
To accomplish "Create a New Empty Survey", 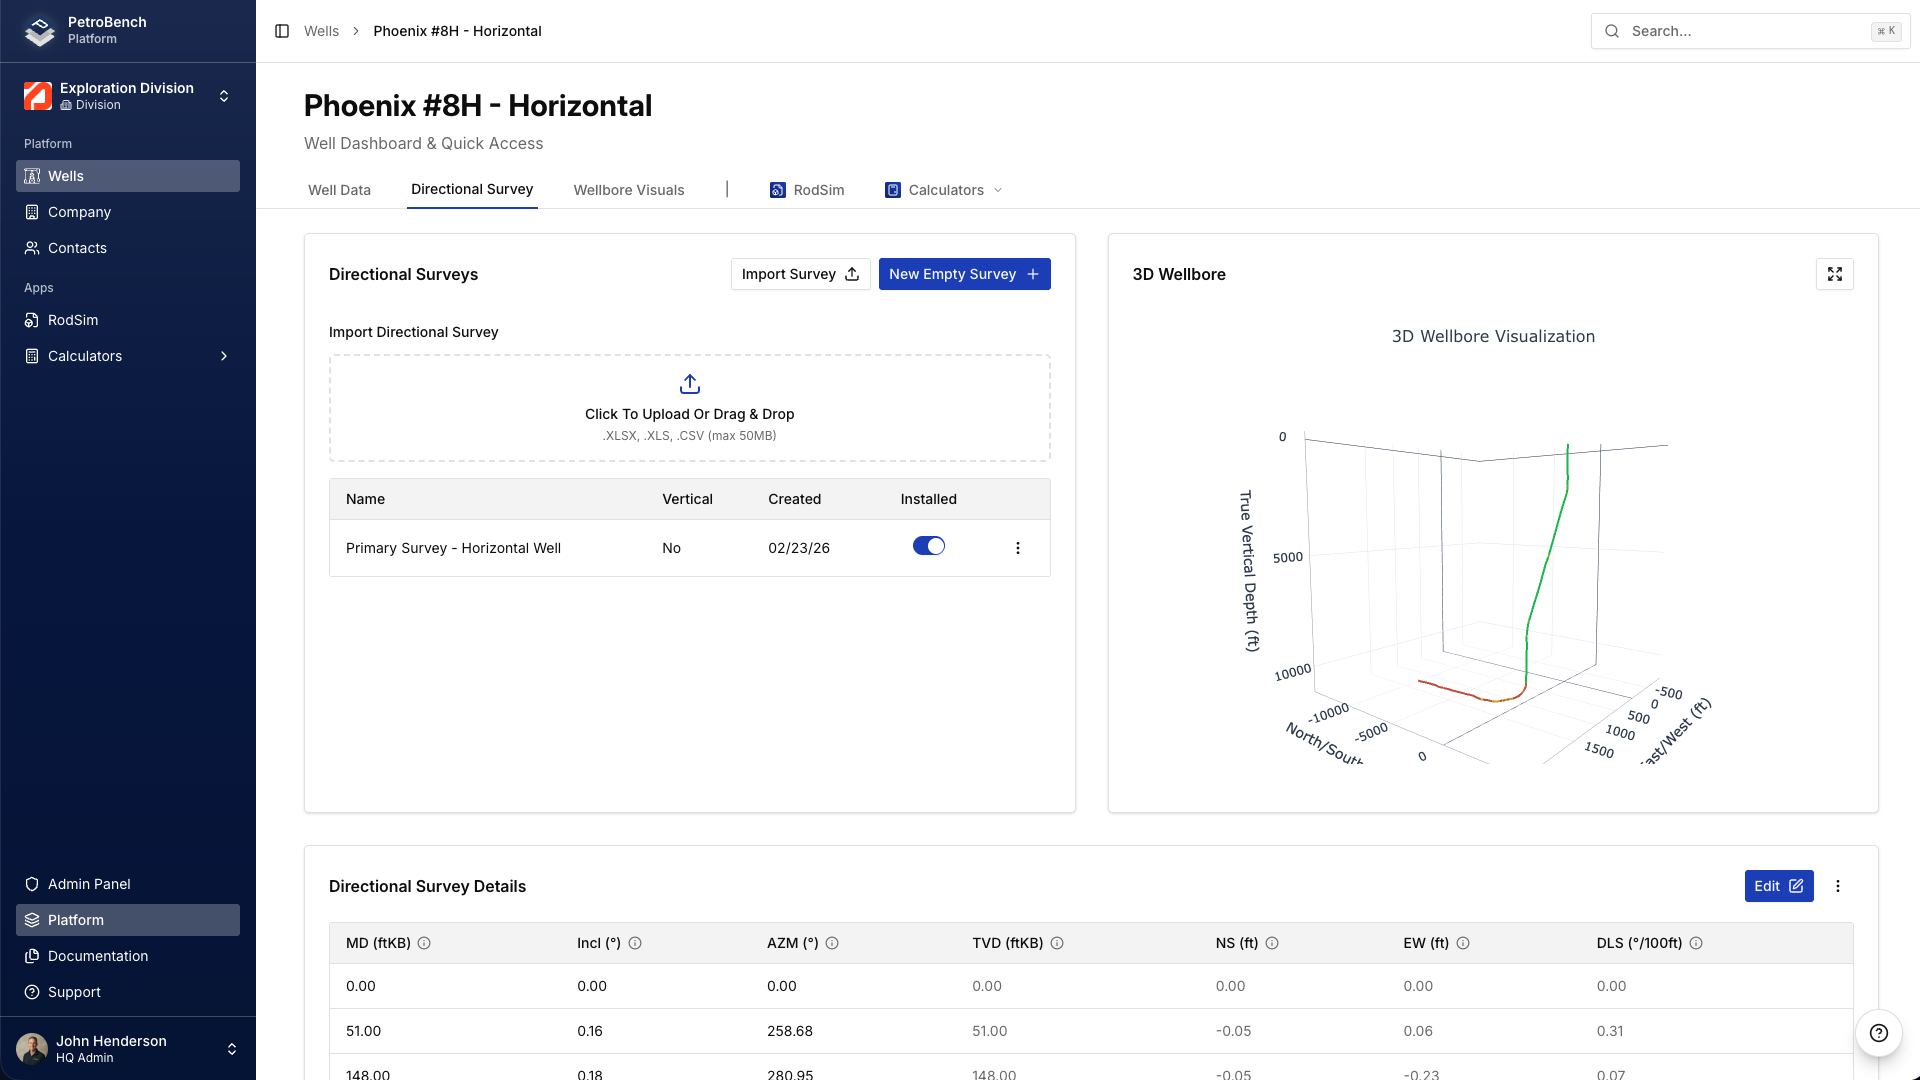I will pyautogui.click(x=963, y=274).
